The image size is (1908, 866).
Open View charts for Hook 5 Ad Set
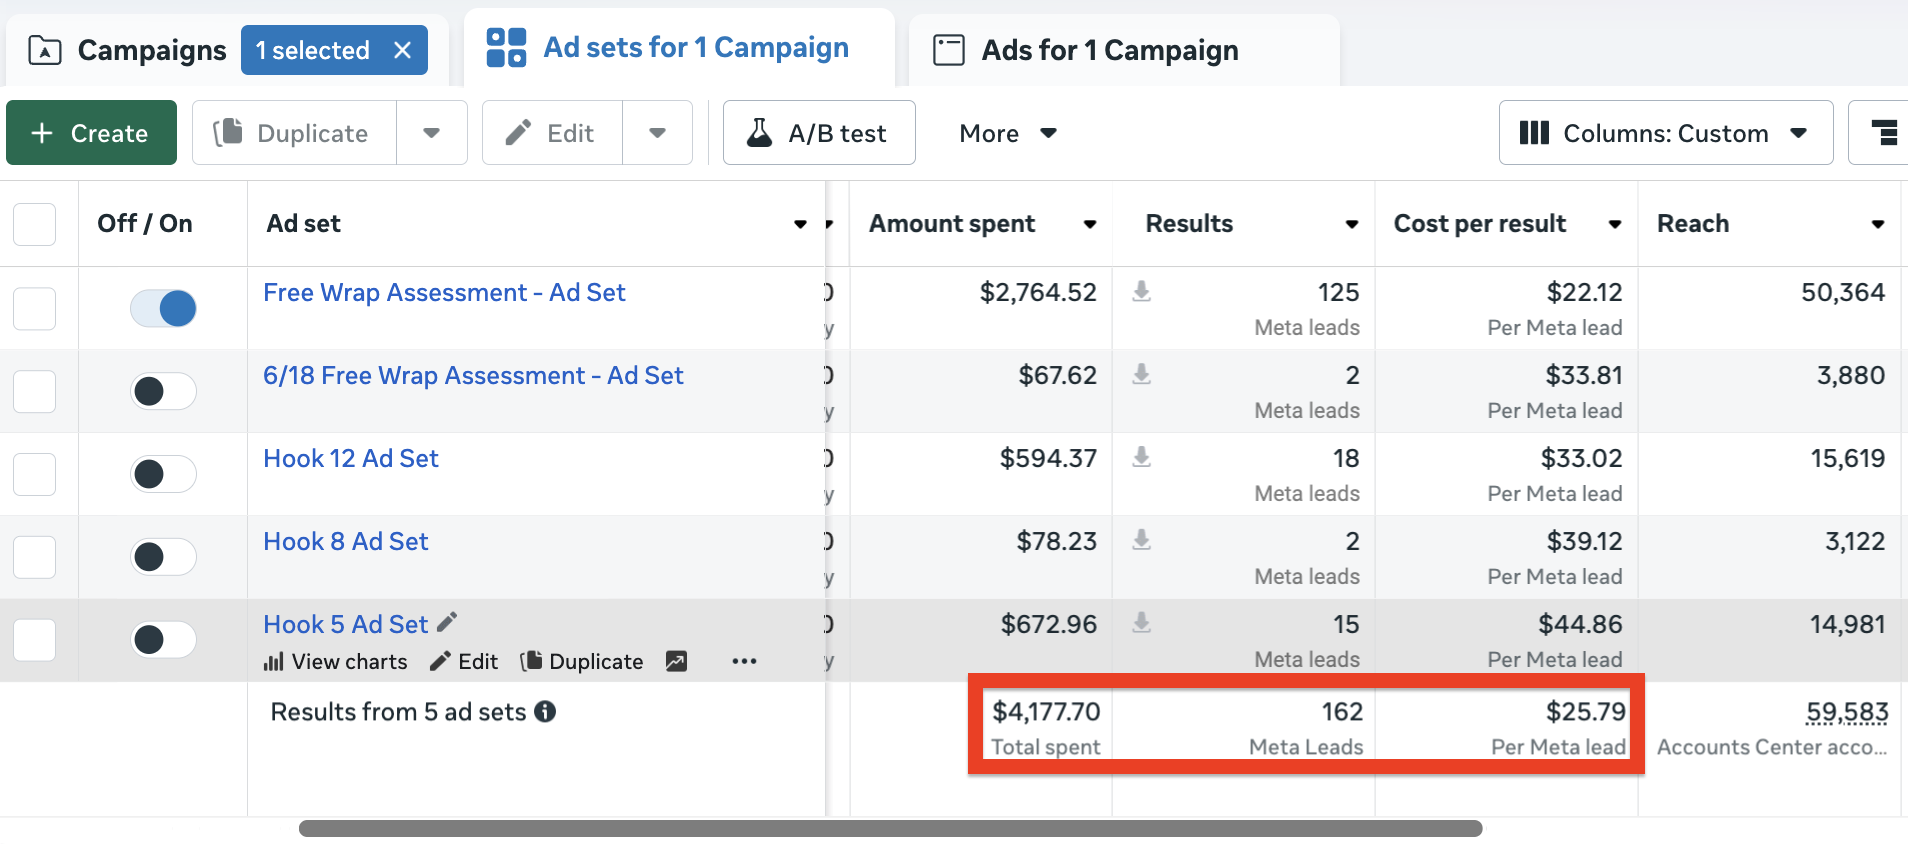(335, 662)
